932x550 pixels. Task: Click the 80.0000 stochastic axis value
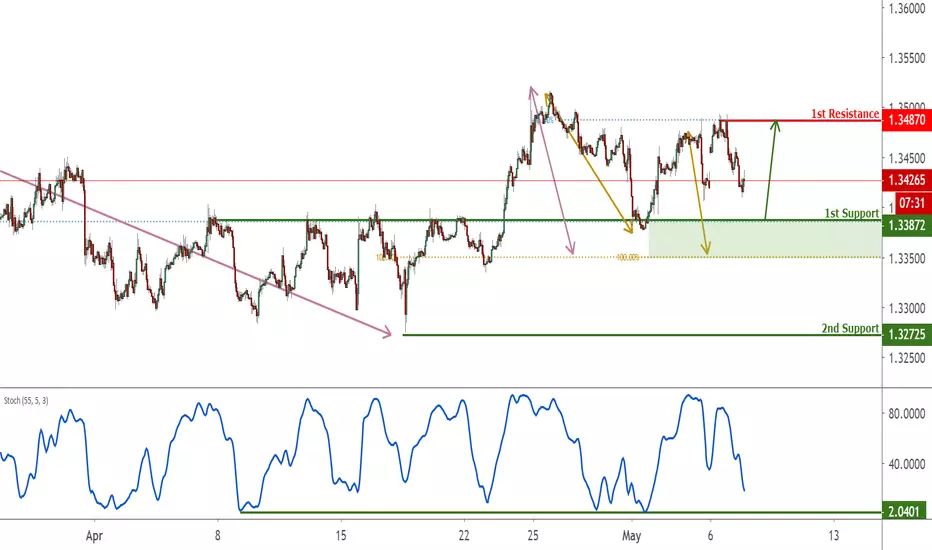[907, 414]
